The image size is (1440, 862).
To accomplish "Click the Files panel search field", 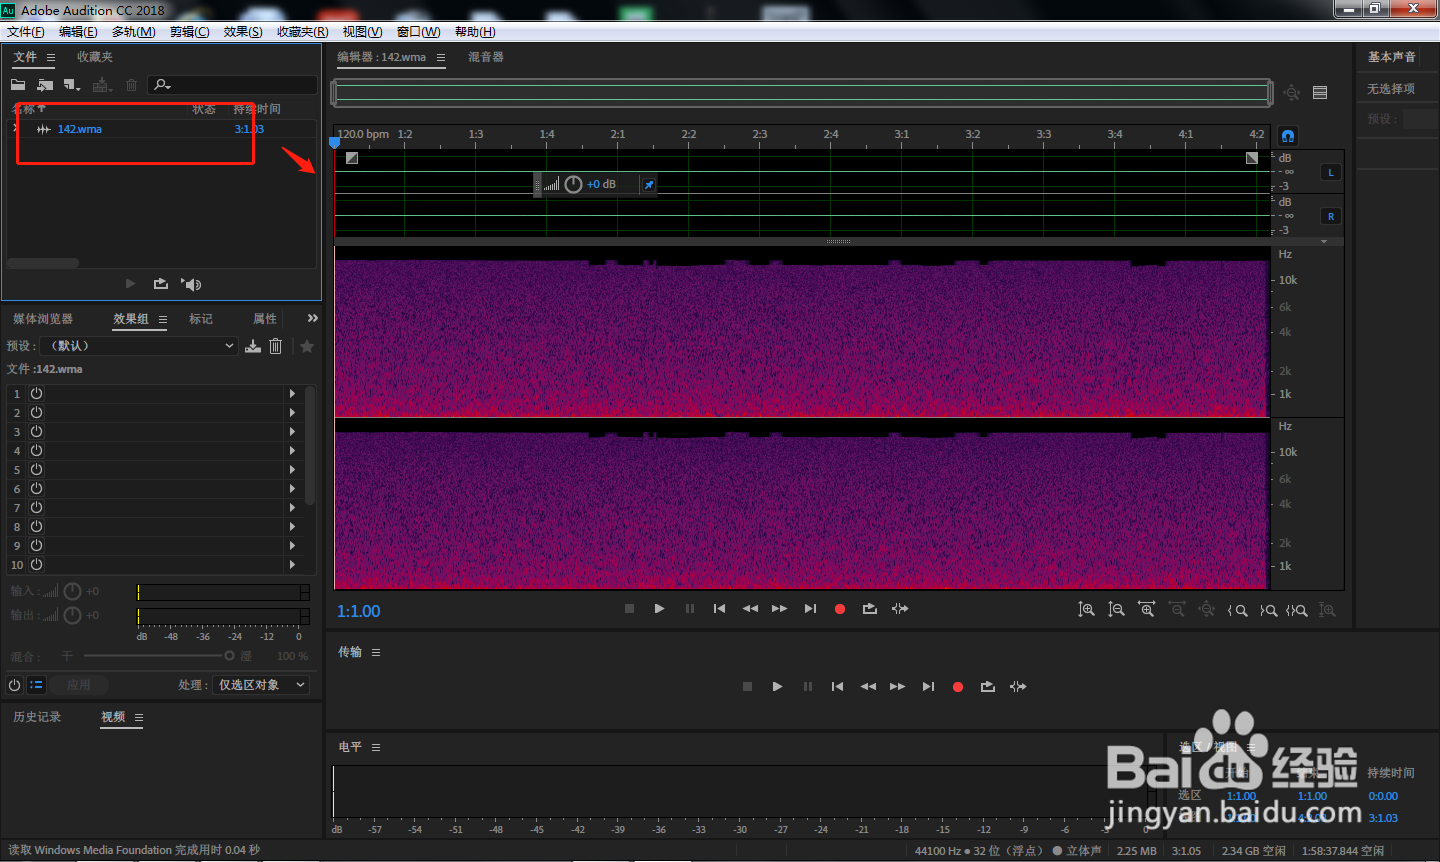I will (x=233, y=85).
